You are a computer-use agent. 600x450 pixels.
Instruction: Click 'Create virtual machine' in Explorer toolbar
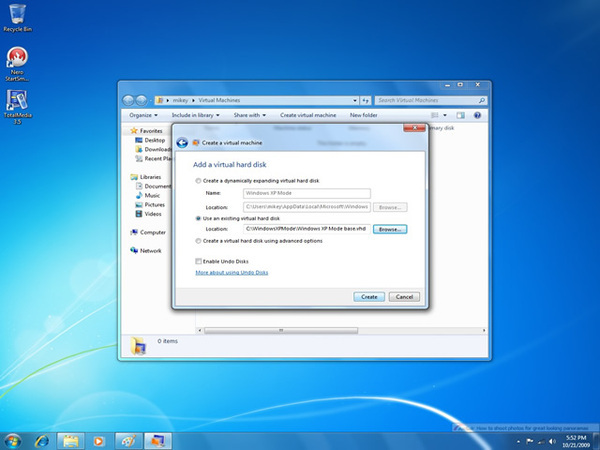308,115
